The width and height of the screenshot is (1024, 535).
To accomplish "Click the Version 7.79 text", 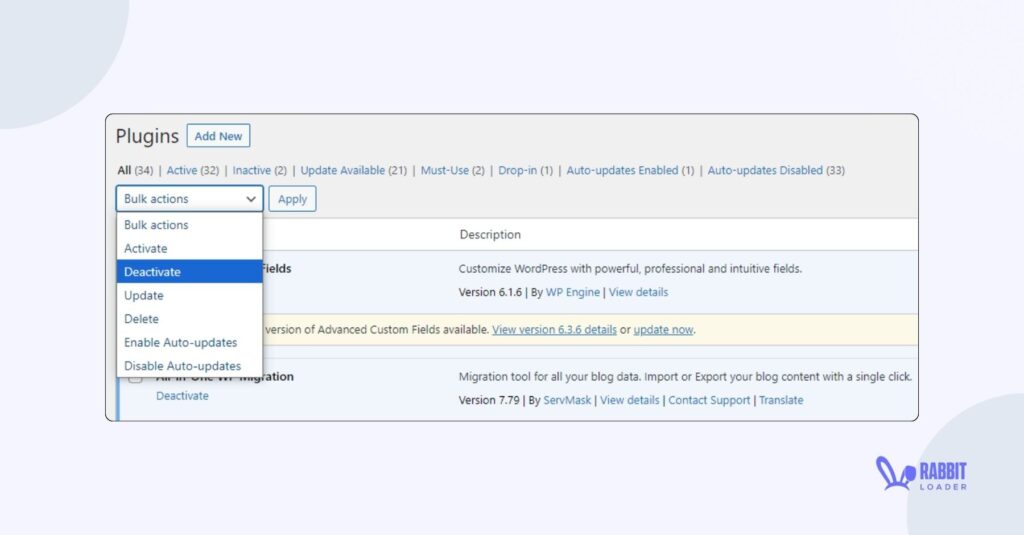I will 488,400.
